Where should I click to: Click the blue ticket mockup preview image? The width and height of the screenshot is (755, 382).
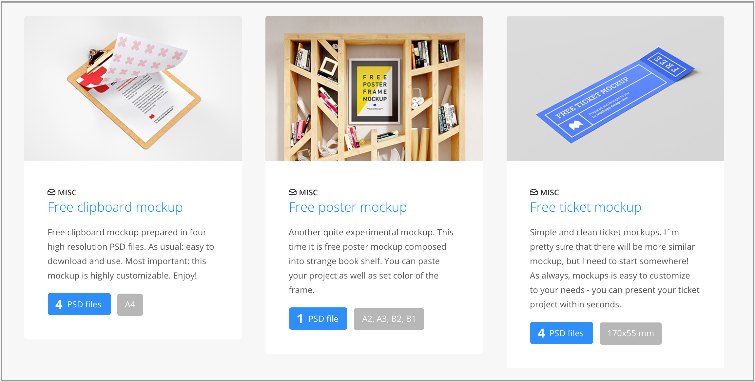[x=615, y=89]
